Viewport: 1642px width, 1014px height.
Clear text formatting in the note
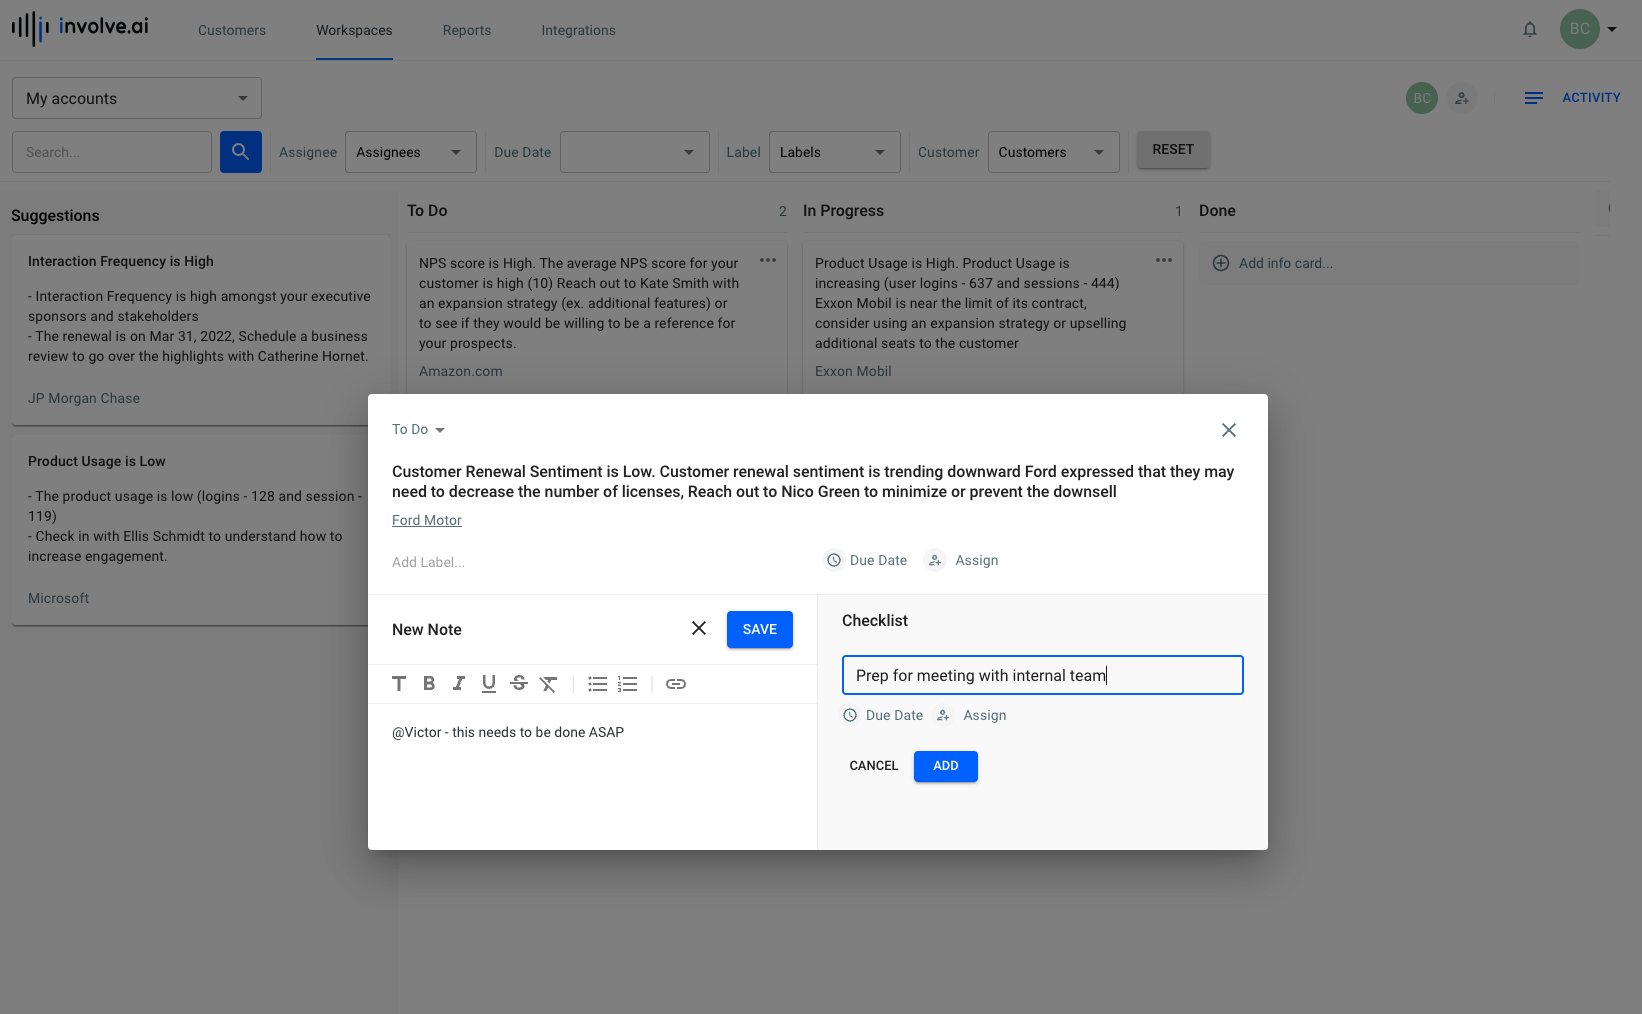(x=549, y=684)
